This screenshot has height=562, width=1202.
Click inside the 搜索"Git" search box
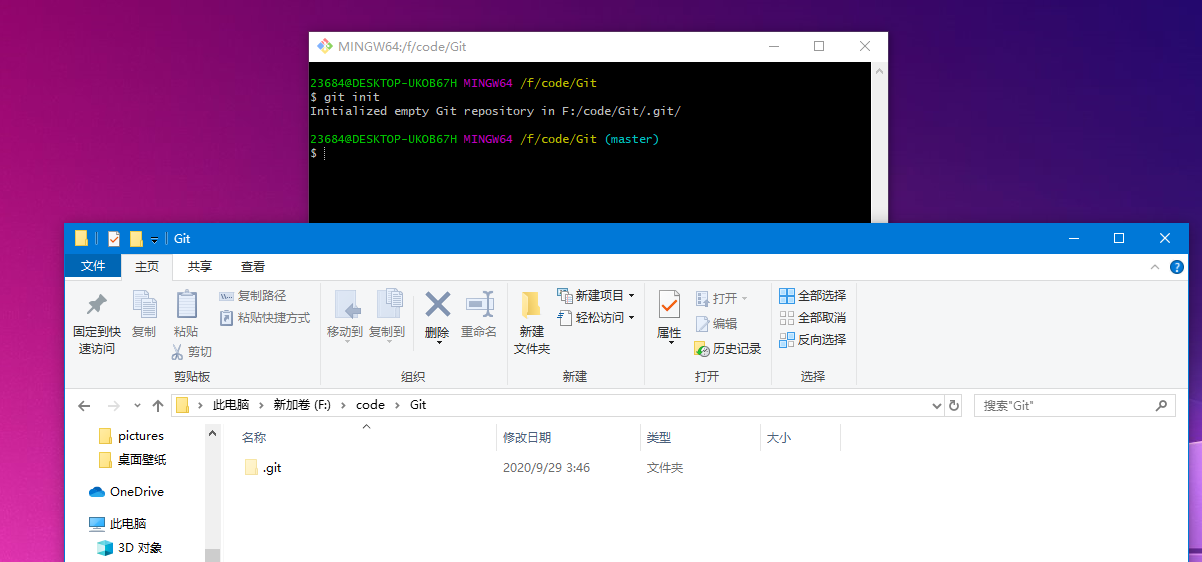tap(1065, 406)
